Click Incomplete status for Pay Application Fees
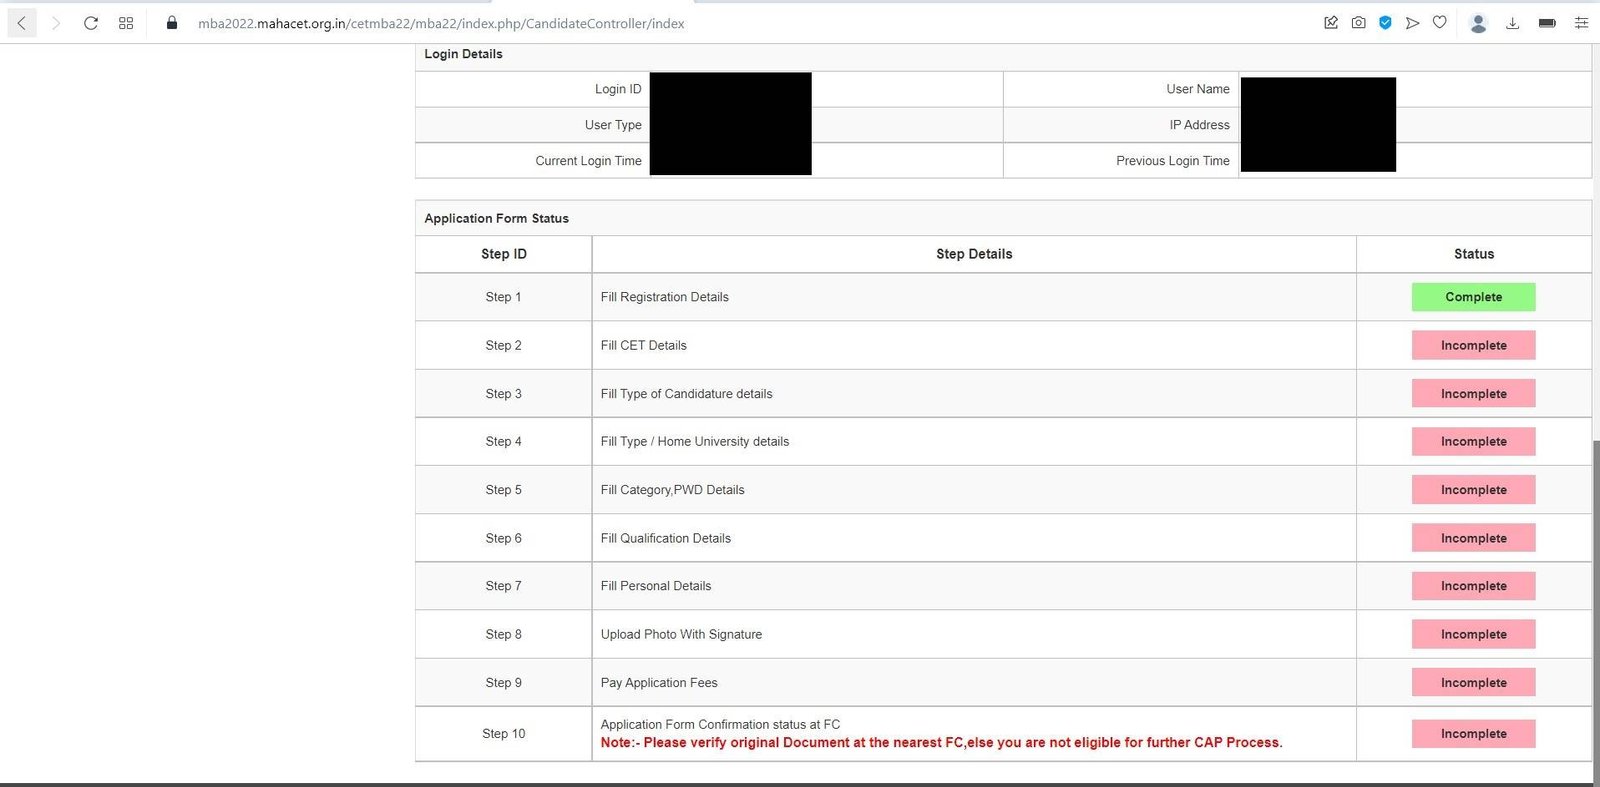 tap(1473, 683)
